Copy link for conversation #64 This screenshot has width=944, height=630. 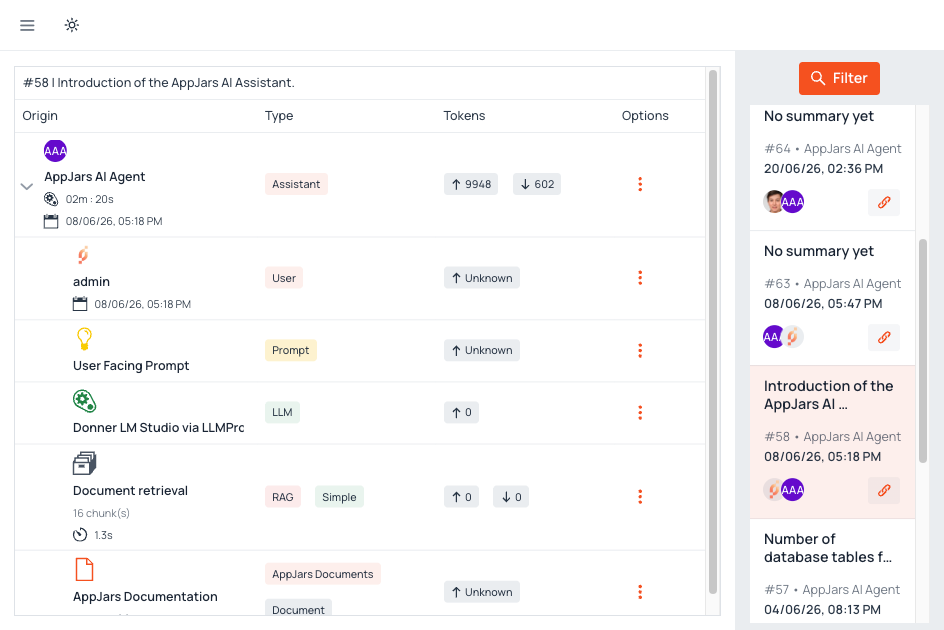coord(884,202)
